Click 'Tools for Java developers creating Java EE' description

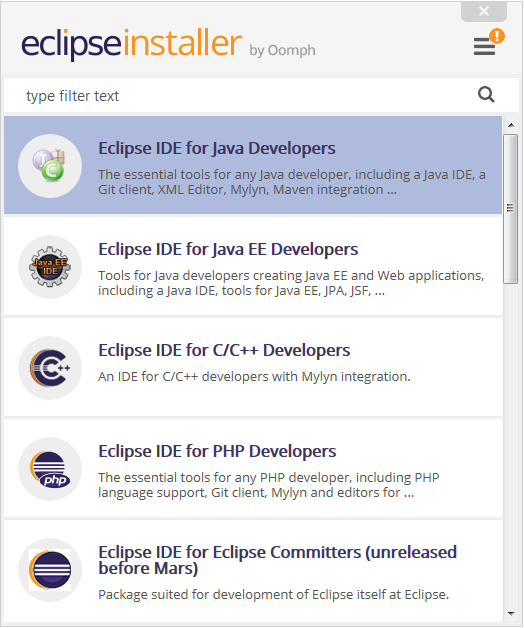point(291,283)
